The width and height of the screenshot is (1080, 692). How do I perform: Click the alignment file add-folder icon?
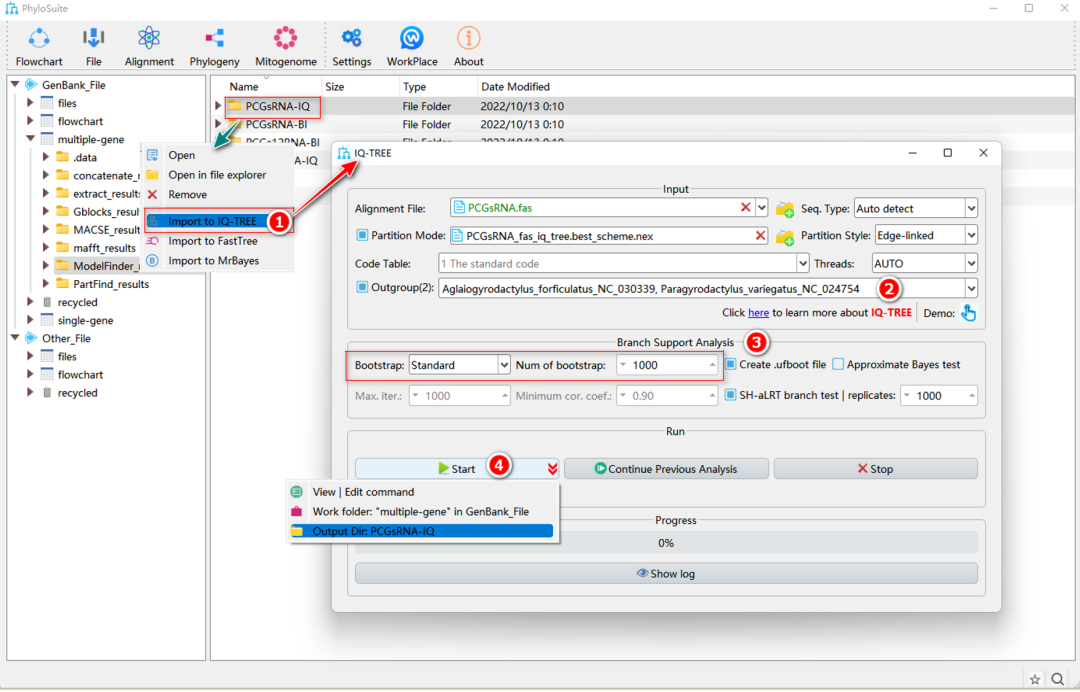785,209
